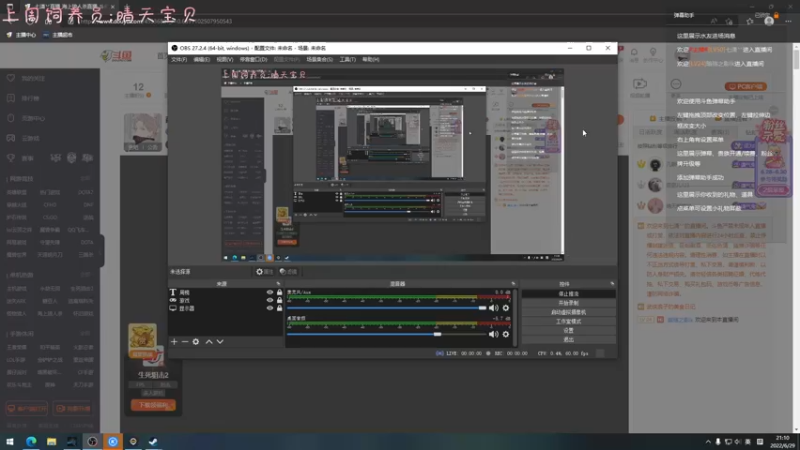
Task: Toggle visibility eye of text source row
Action: click(x=270, y=292)
